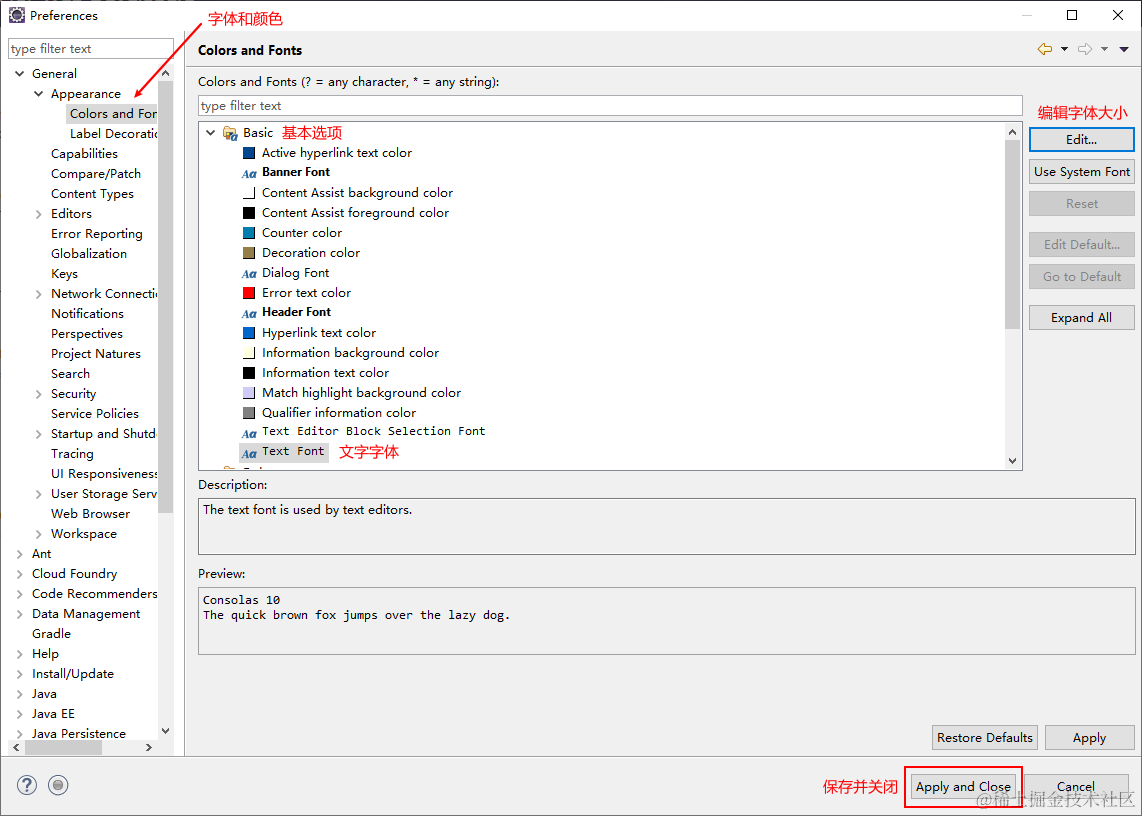Click the Restore Defaults button
The image size is (1142, 816).
coord(985,737)
